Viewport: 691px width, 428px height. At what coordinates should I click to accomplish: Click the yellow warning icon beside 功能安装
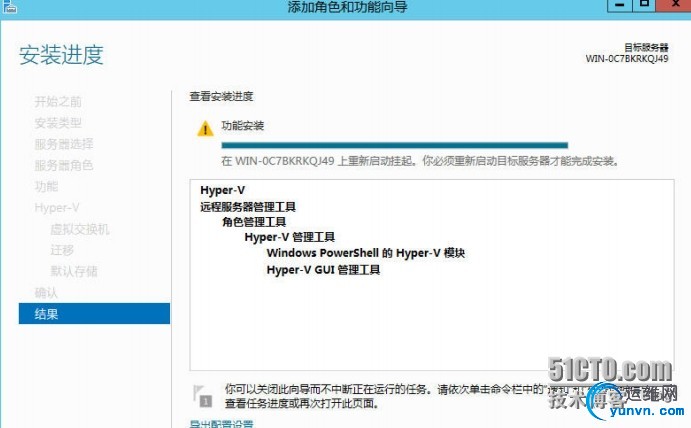(x=205, y=129)
